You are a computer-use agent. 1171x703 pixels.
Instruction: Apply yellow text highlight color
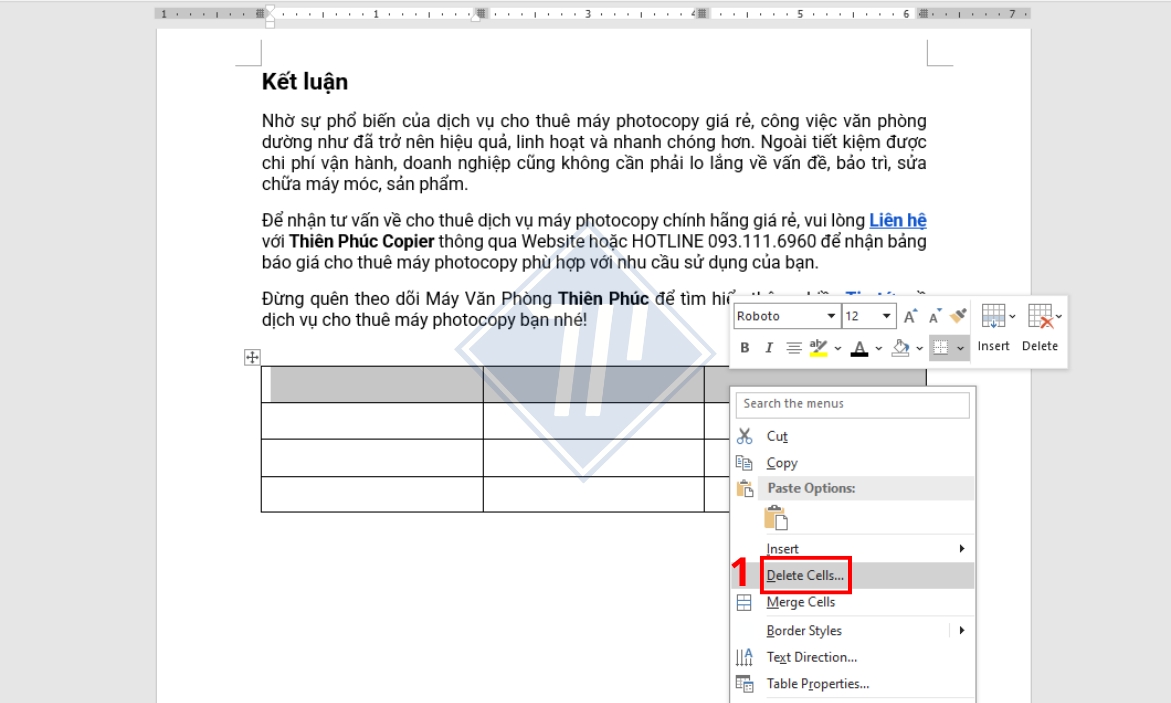tap(818, 348)
